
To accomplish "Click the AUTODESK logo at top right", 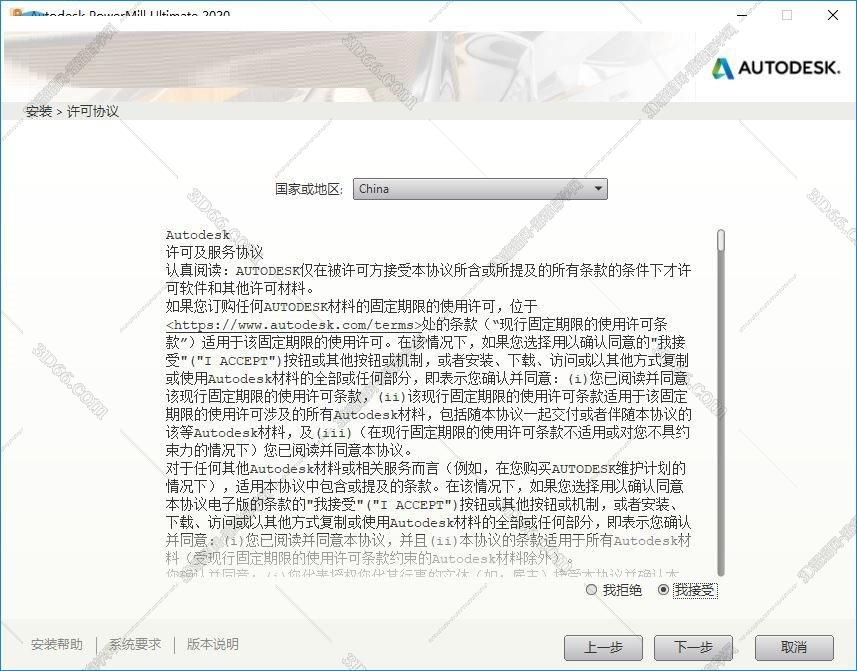I will coord(777,69).
